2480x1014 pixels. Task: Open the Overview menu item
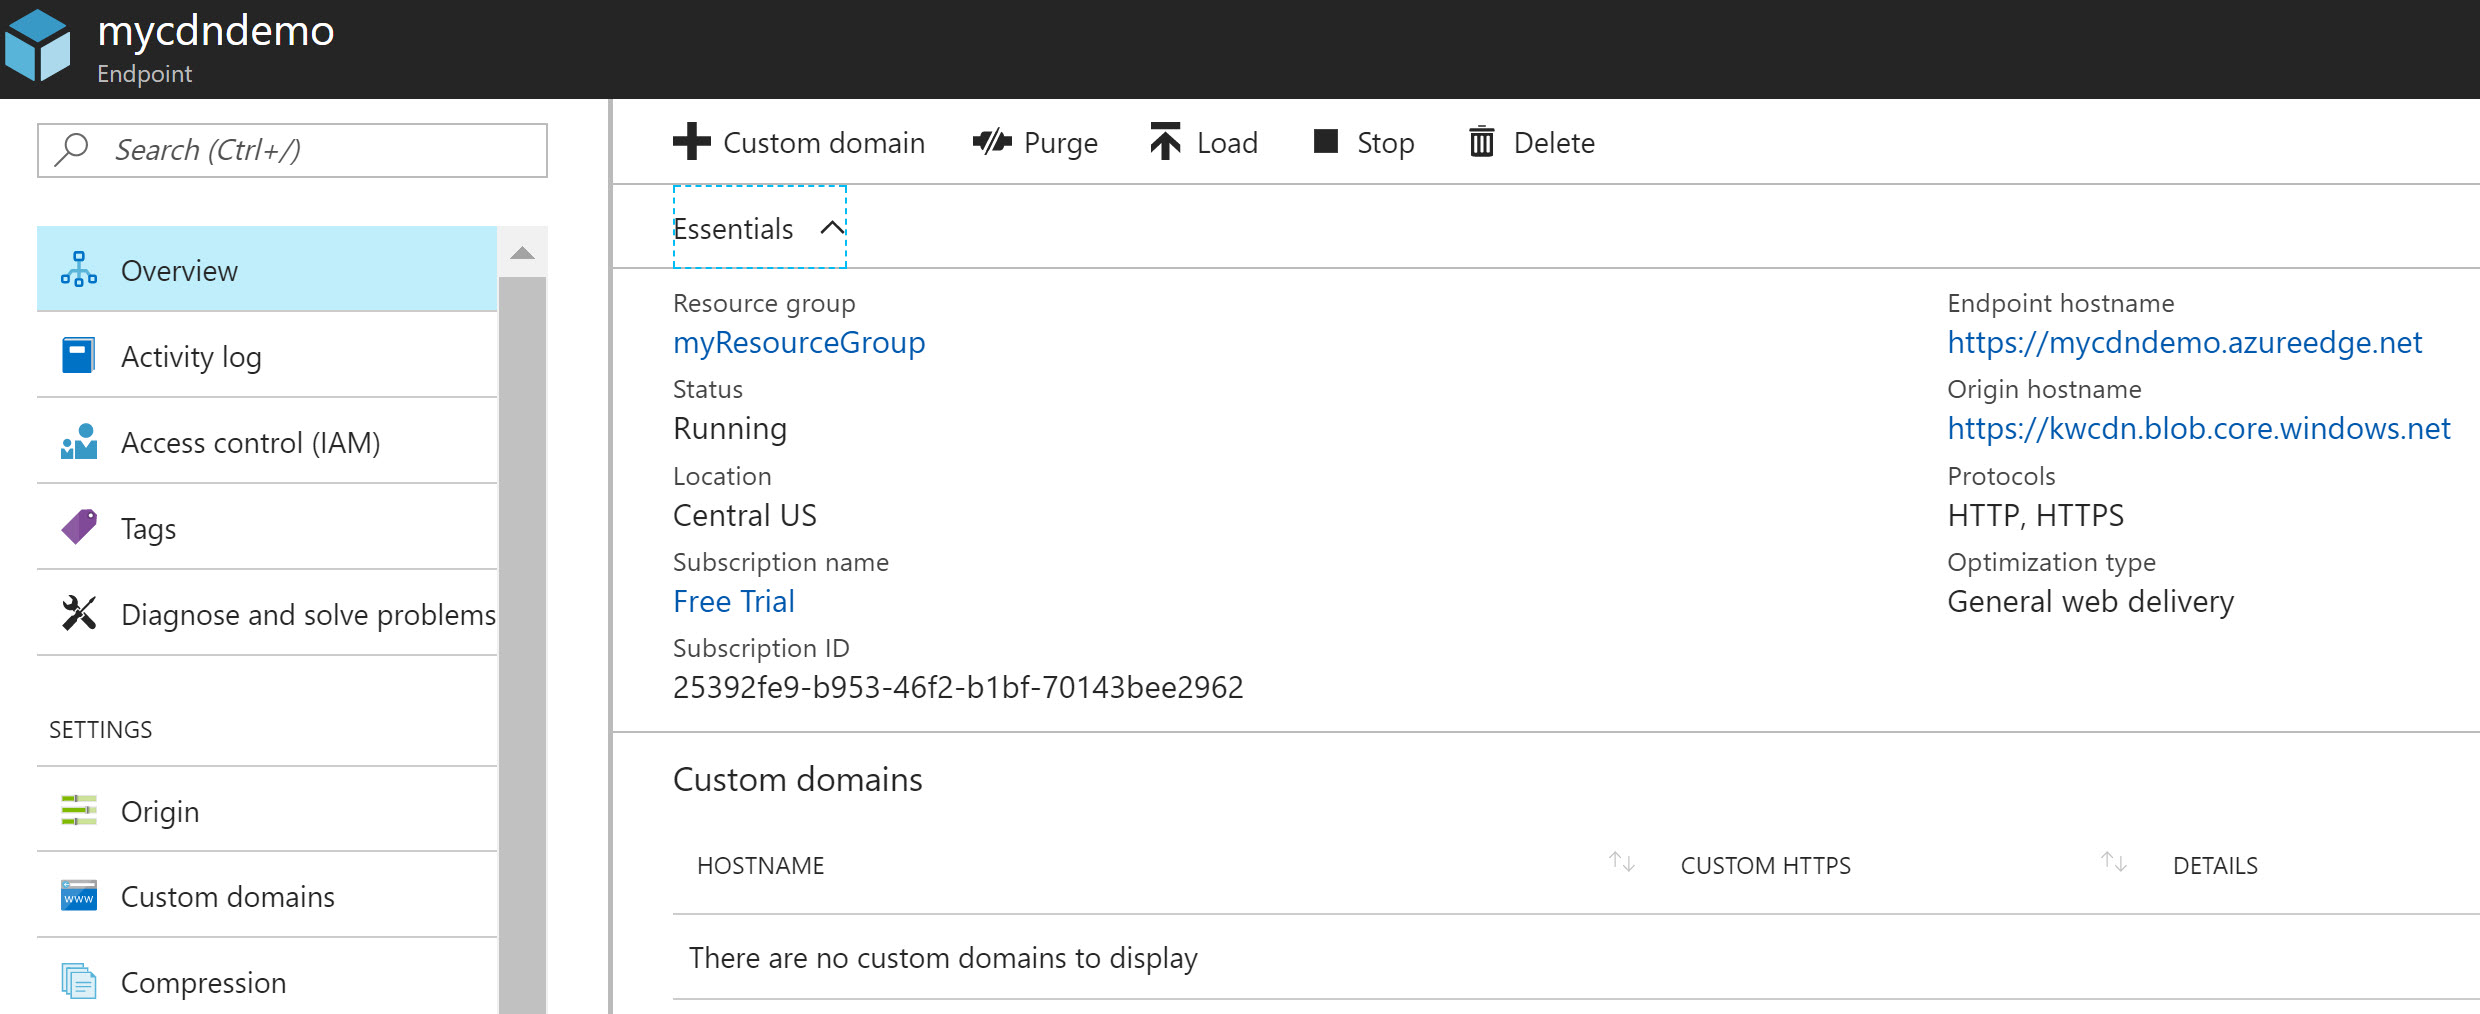click(x=267, y=270)
